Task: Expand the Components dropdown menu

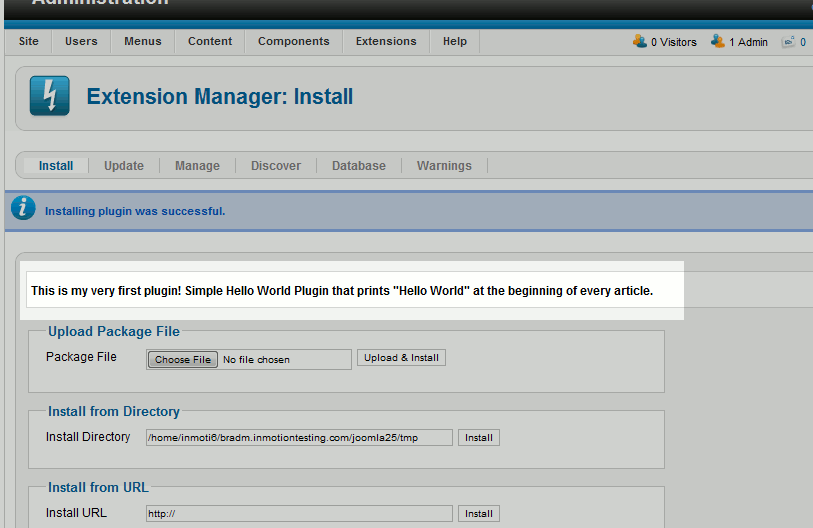Action: [293, 41]
